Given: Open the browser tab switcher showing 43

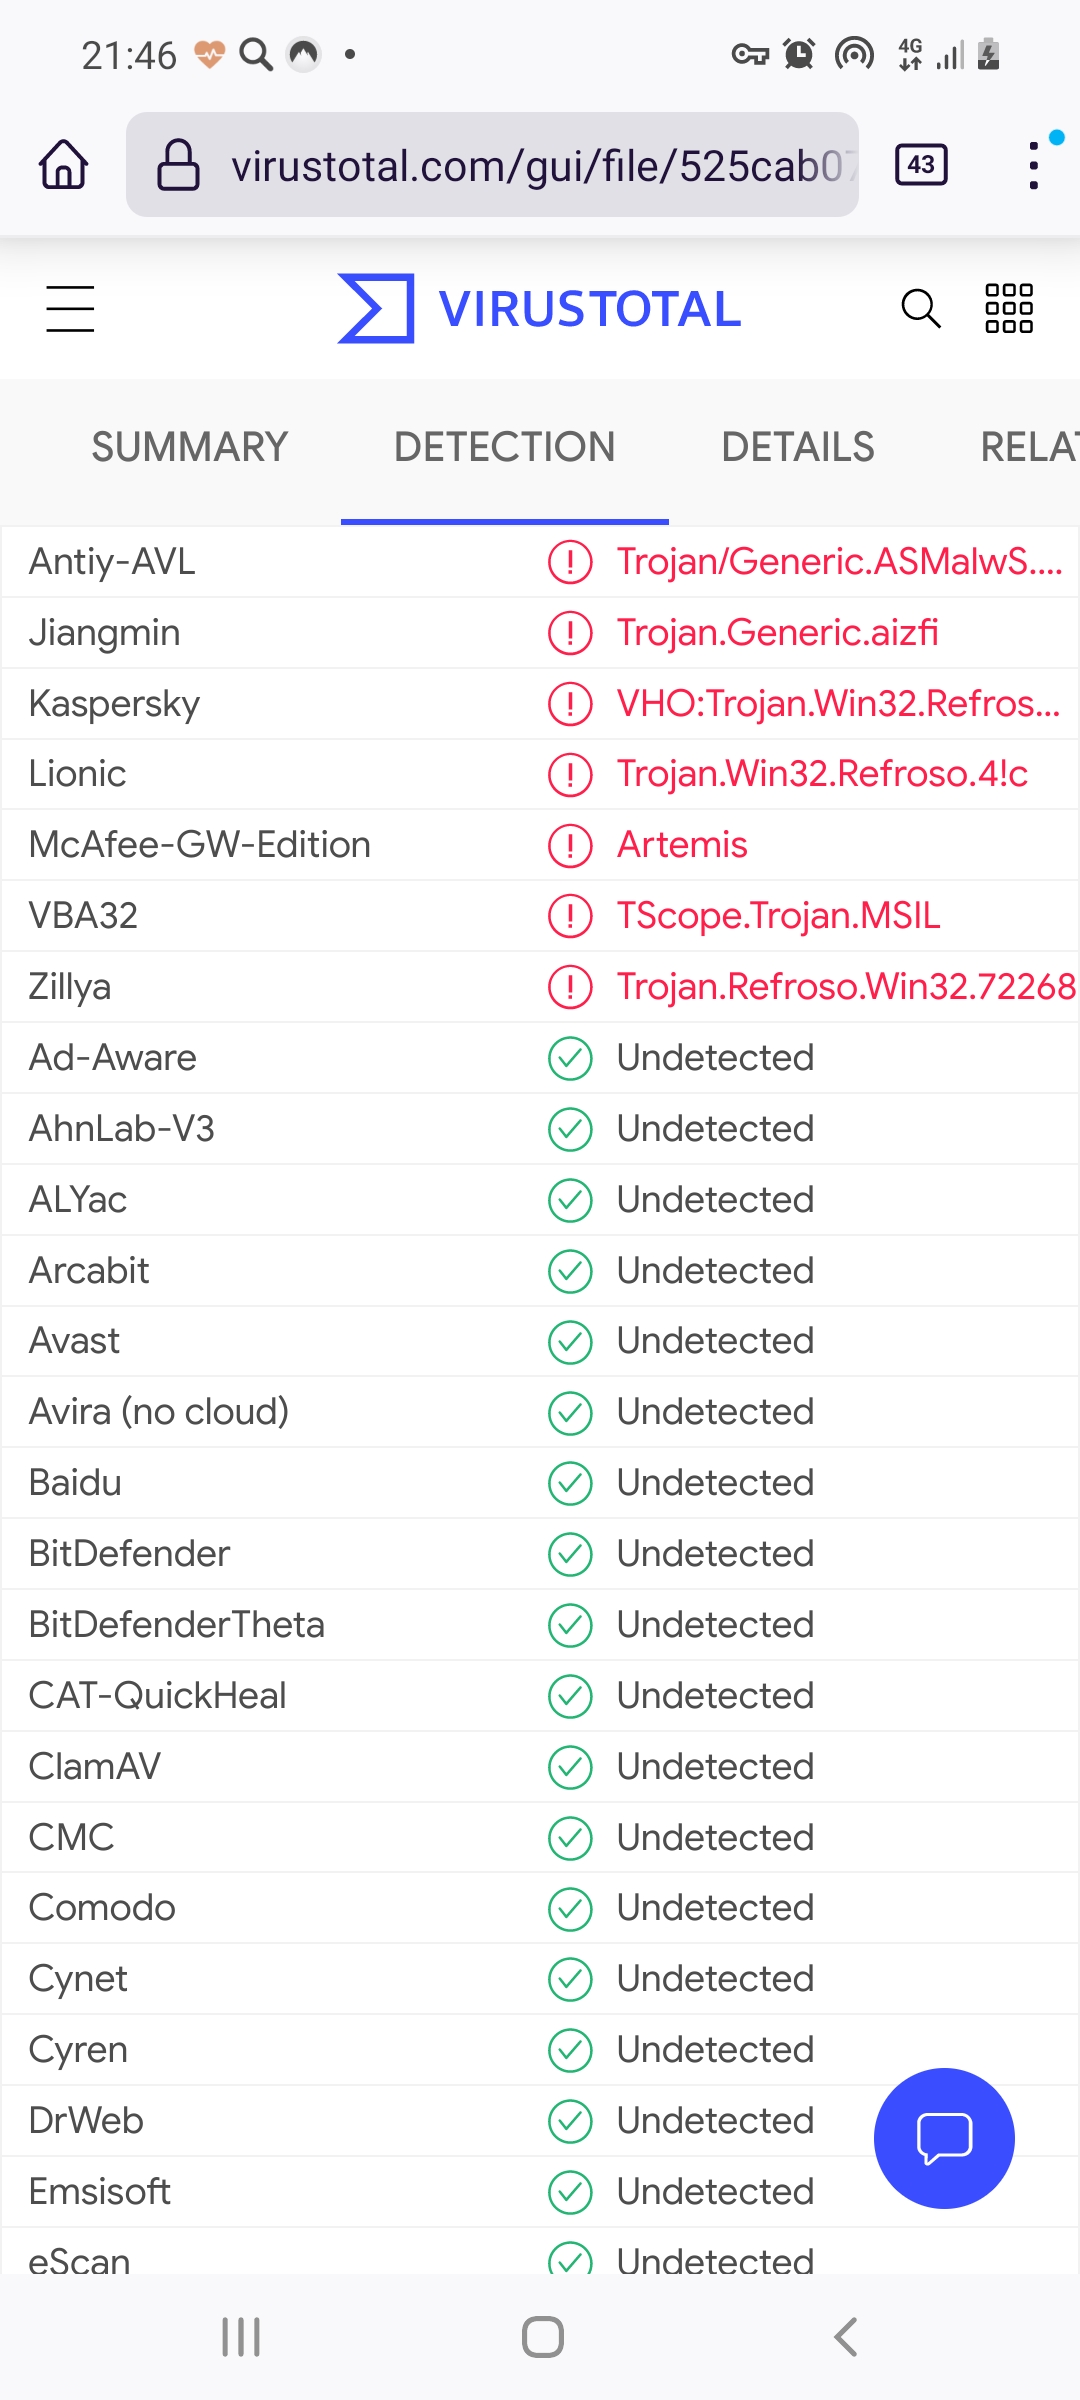Looking at the screenshot, I should pyautogui.click(x=921, y=165).
